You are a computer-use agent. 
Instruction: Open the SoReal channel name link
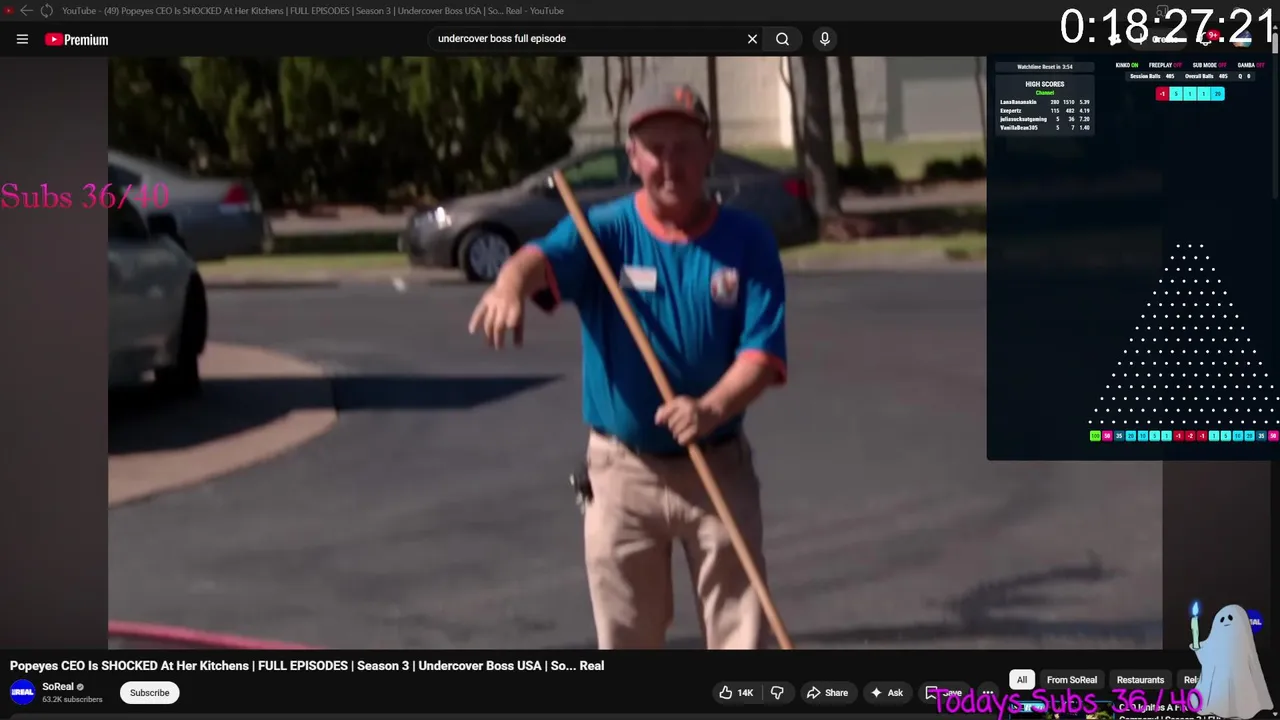(x=58, y=687)
